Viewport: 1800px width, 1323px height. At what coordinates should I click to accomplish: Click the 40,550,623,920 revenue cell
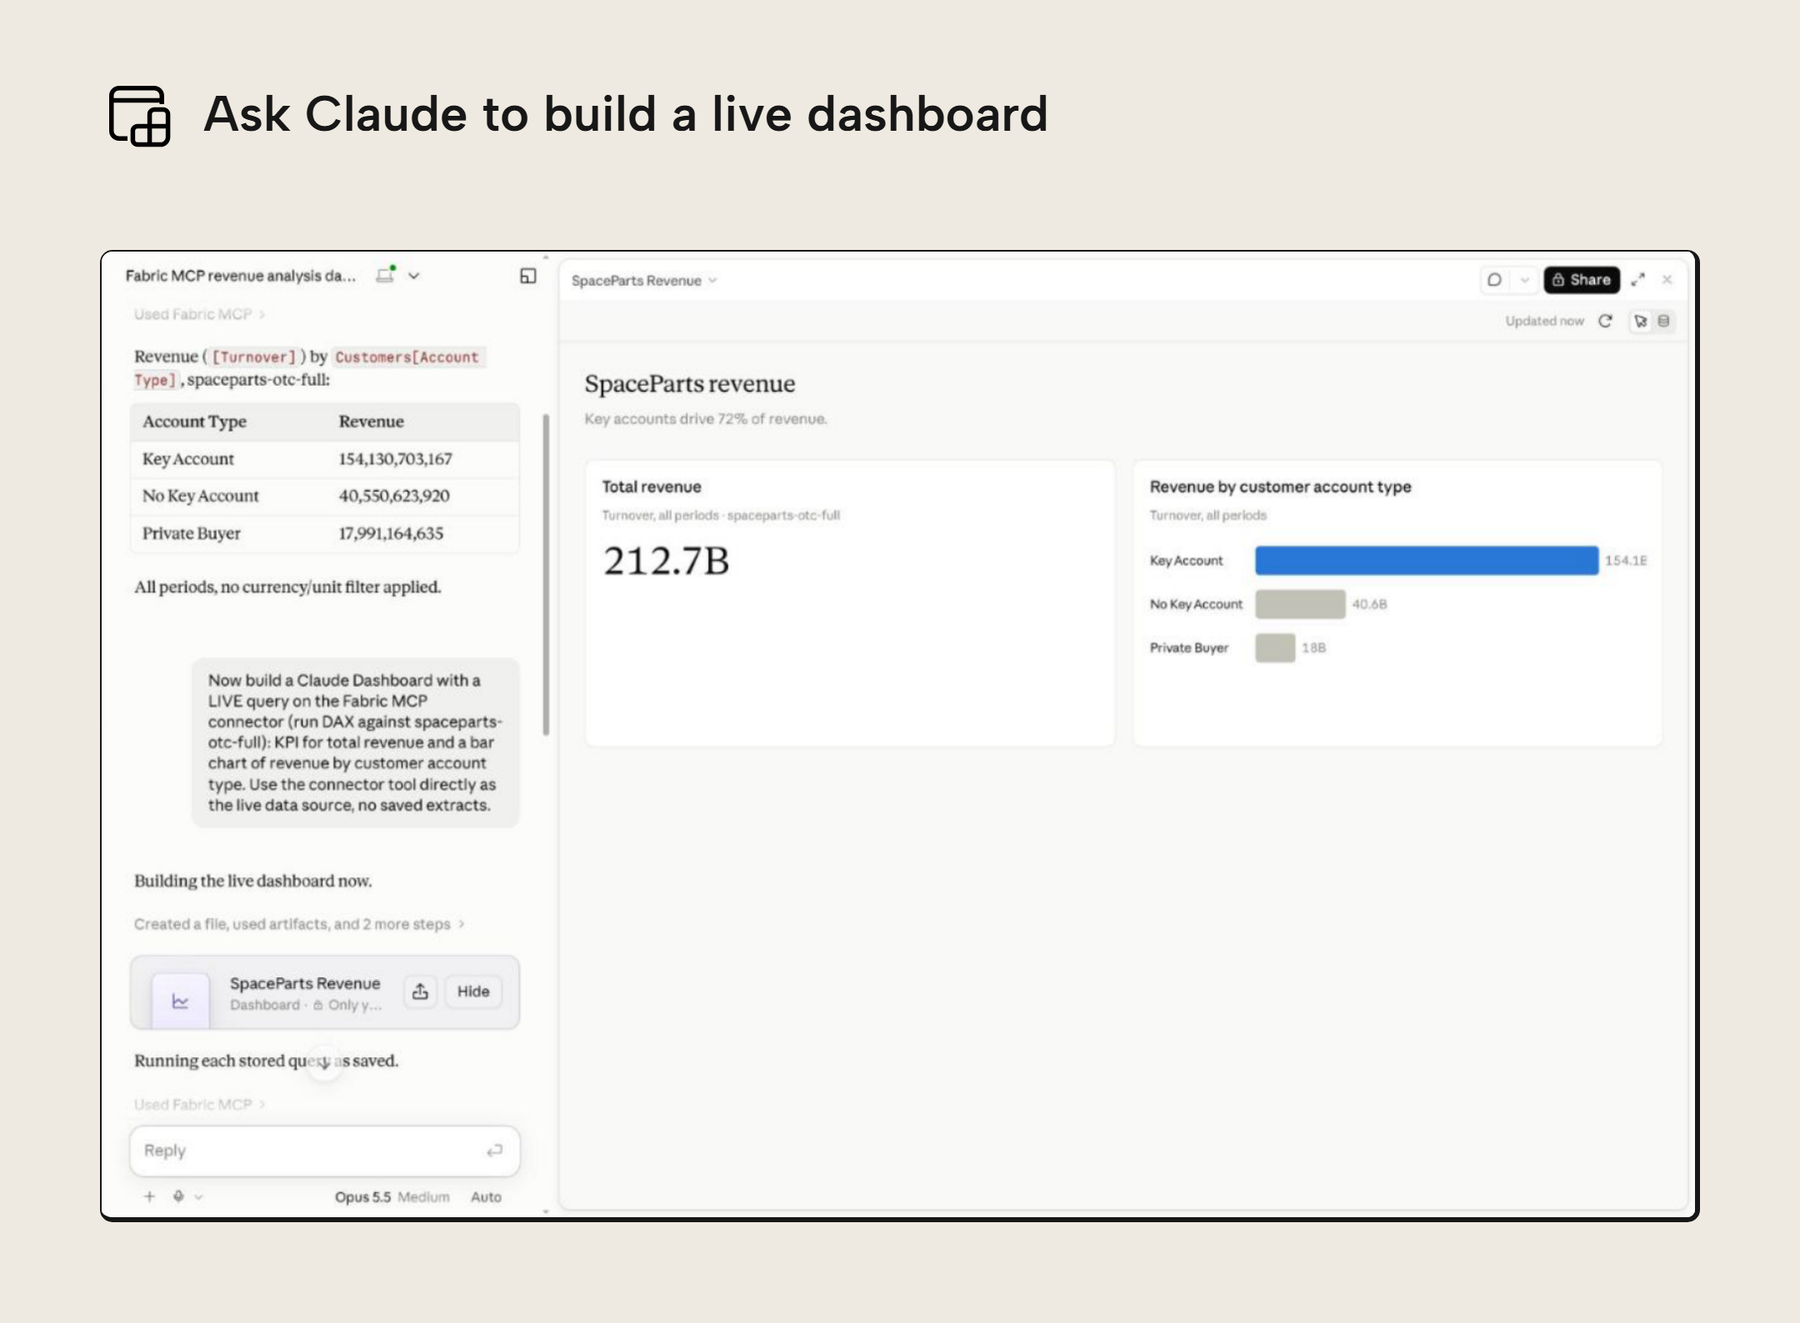[394, 496]
